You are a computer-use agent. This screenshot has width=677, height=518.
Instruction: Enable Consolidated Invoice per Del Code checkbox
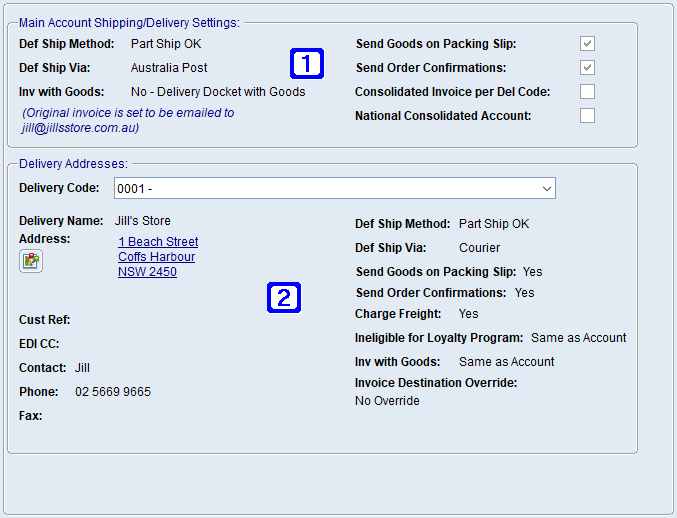(x=587, y=92)
